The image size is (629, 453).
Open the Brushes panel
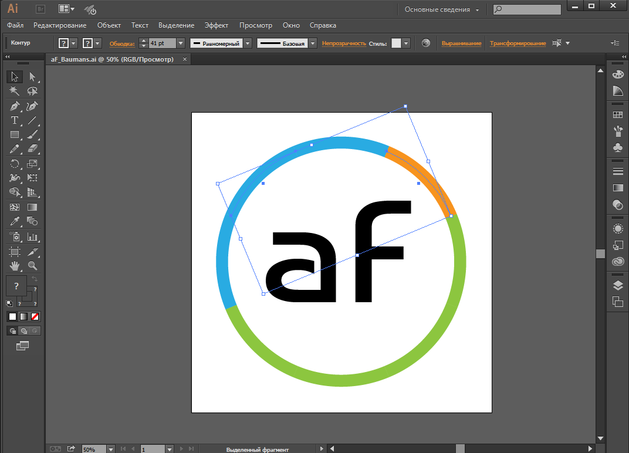(x=618, y=131)
